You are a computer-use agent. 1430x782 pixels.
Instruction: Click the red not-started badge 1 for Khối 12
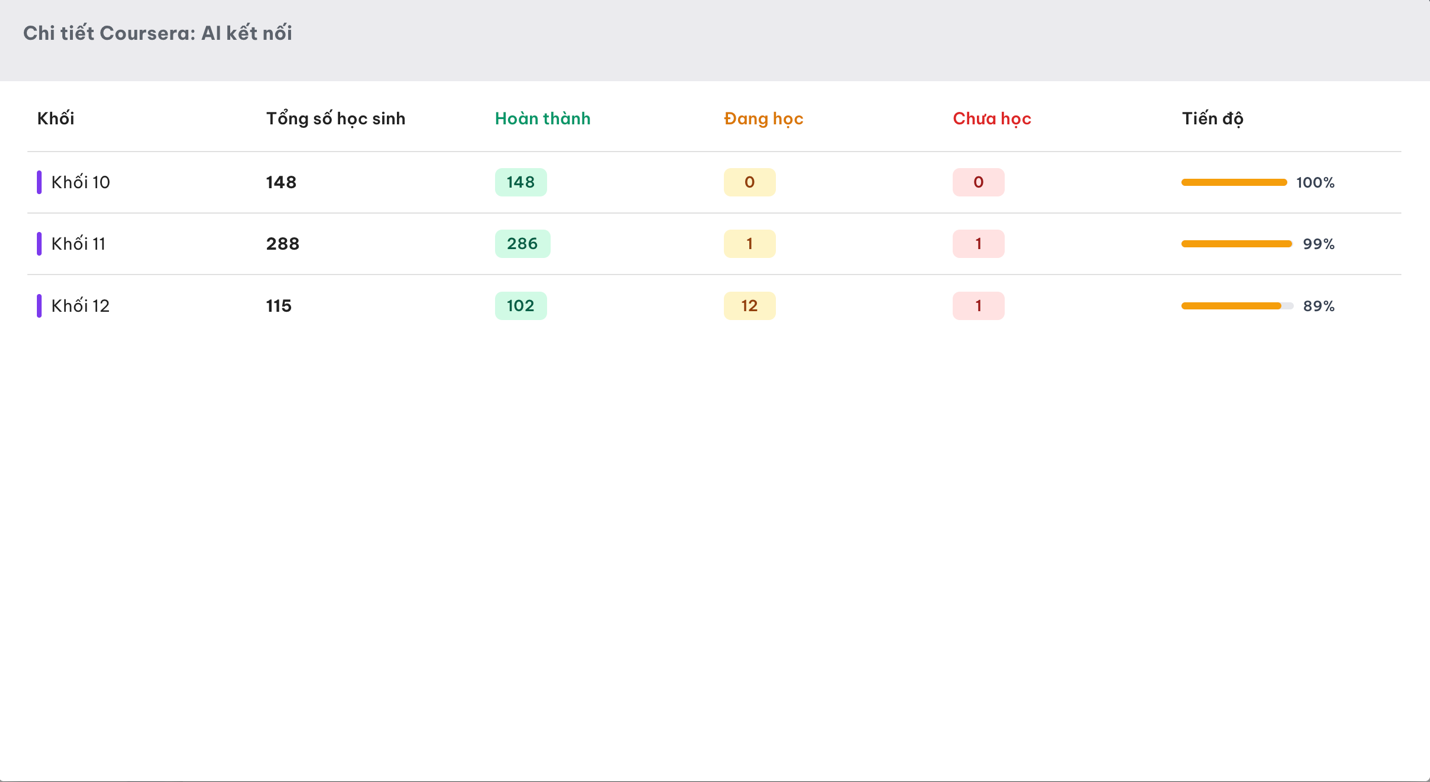click(x=979, y=306)
